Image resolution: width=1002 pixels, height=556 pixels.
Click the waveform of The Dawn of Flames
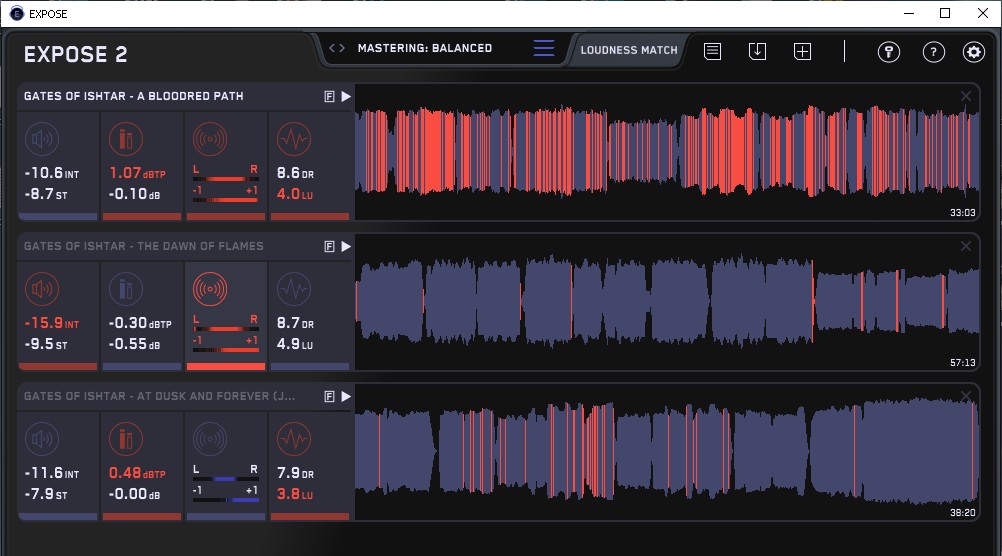coord(667,302)
